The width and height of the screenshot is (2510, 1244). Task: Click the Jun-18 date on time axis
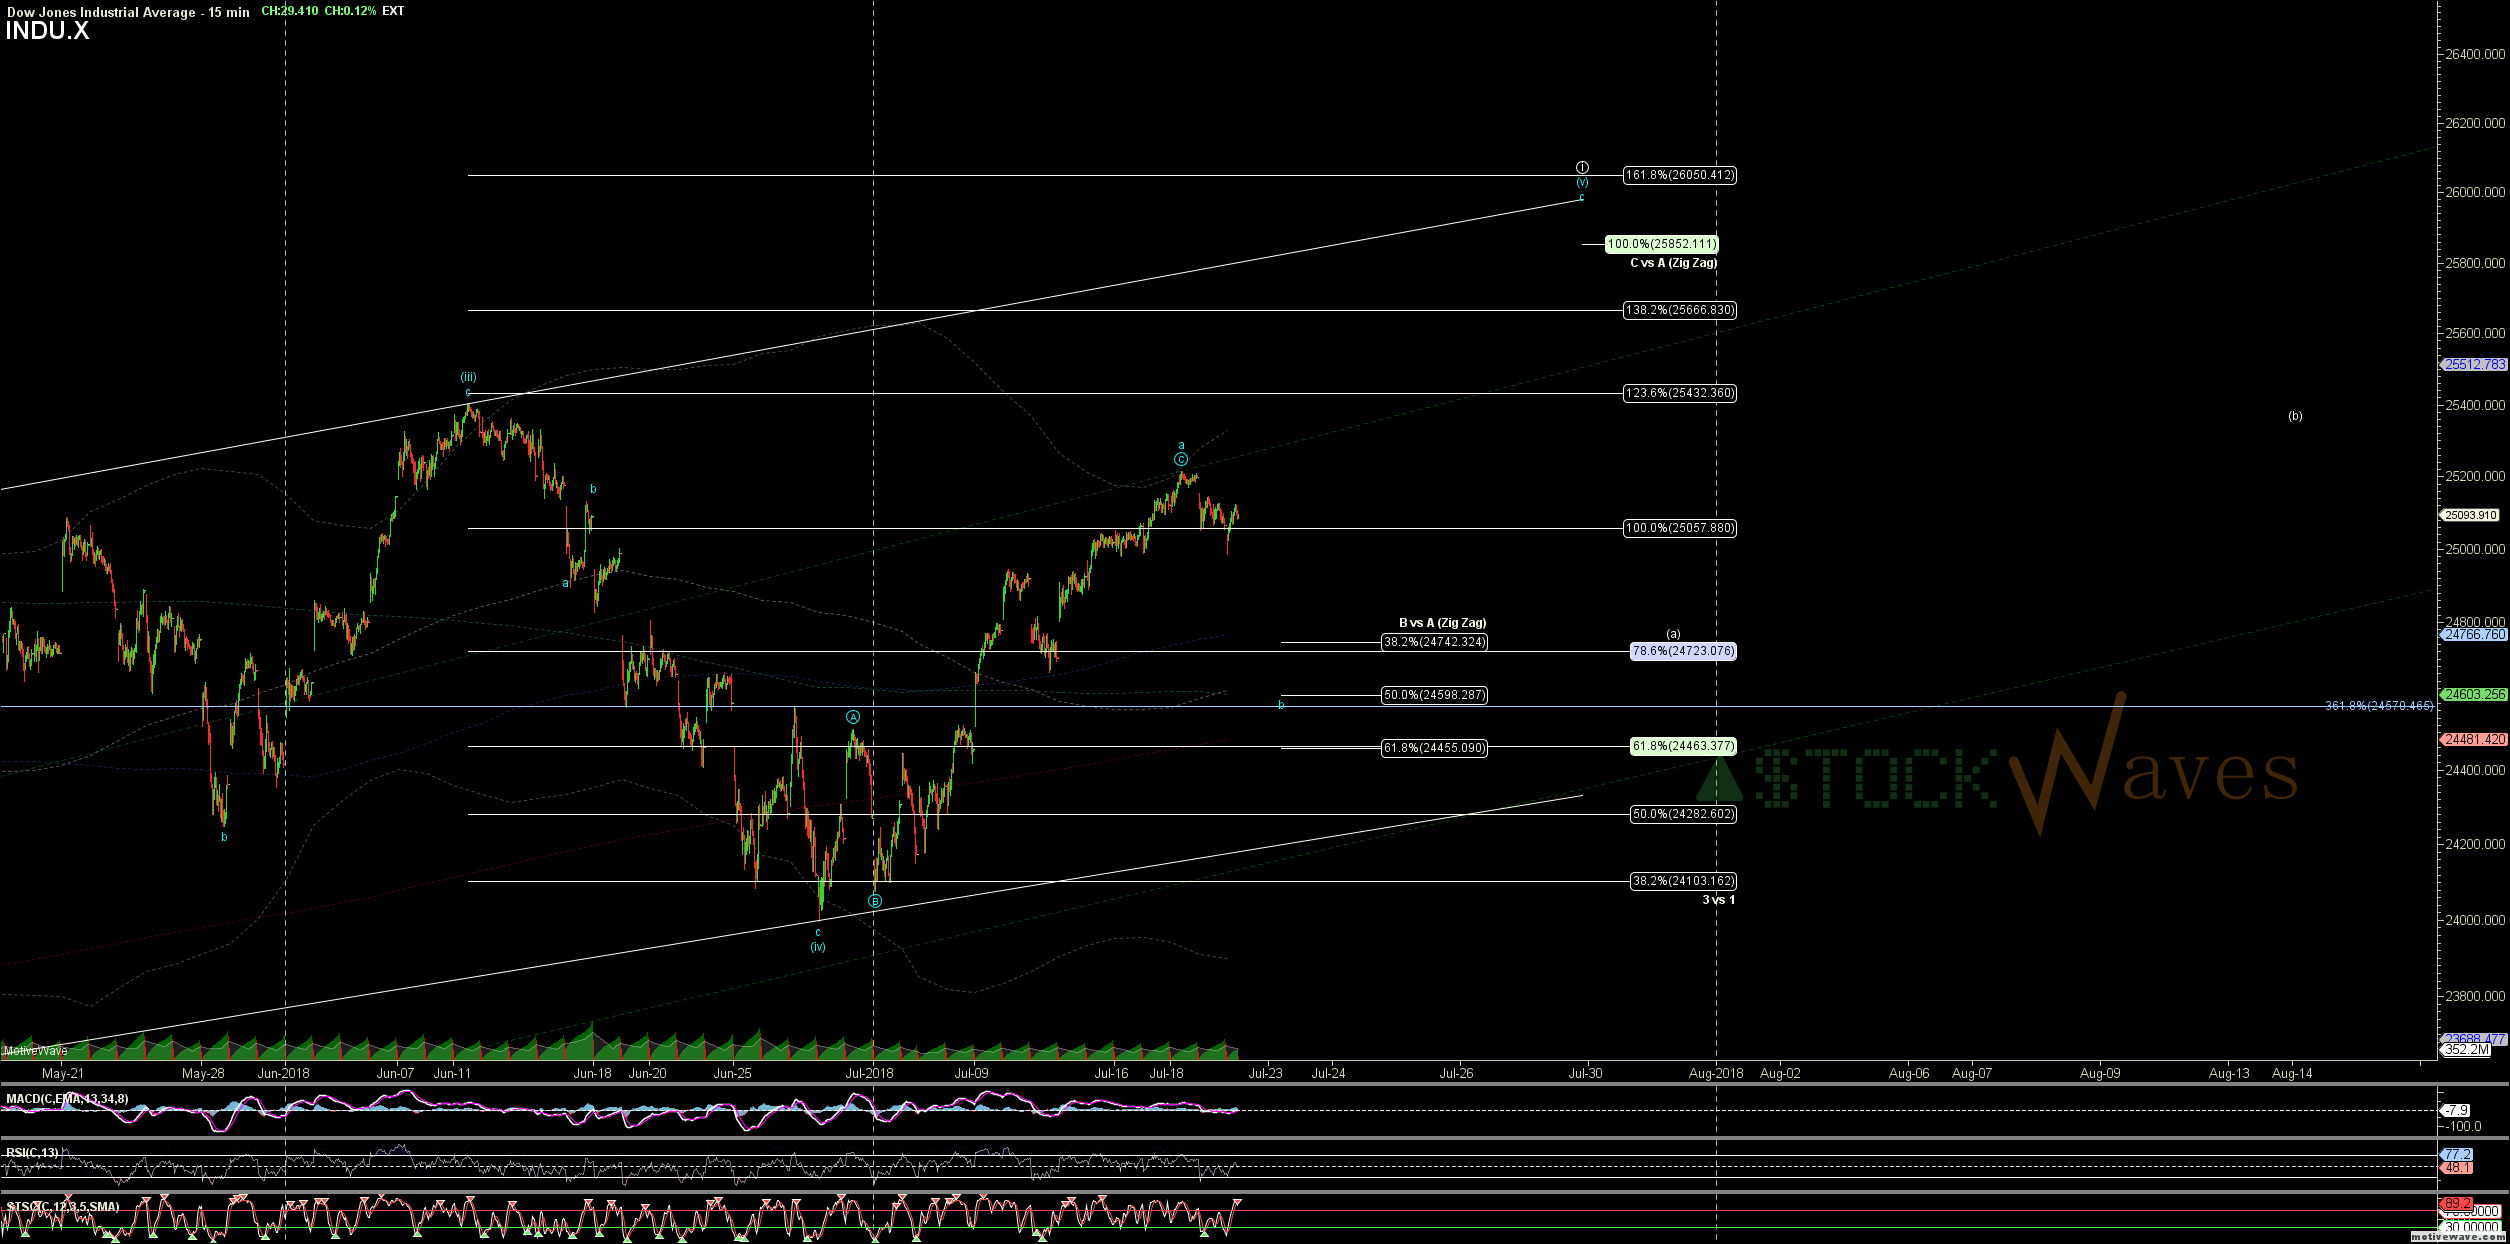tap(593, 1073)
